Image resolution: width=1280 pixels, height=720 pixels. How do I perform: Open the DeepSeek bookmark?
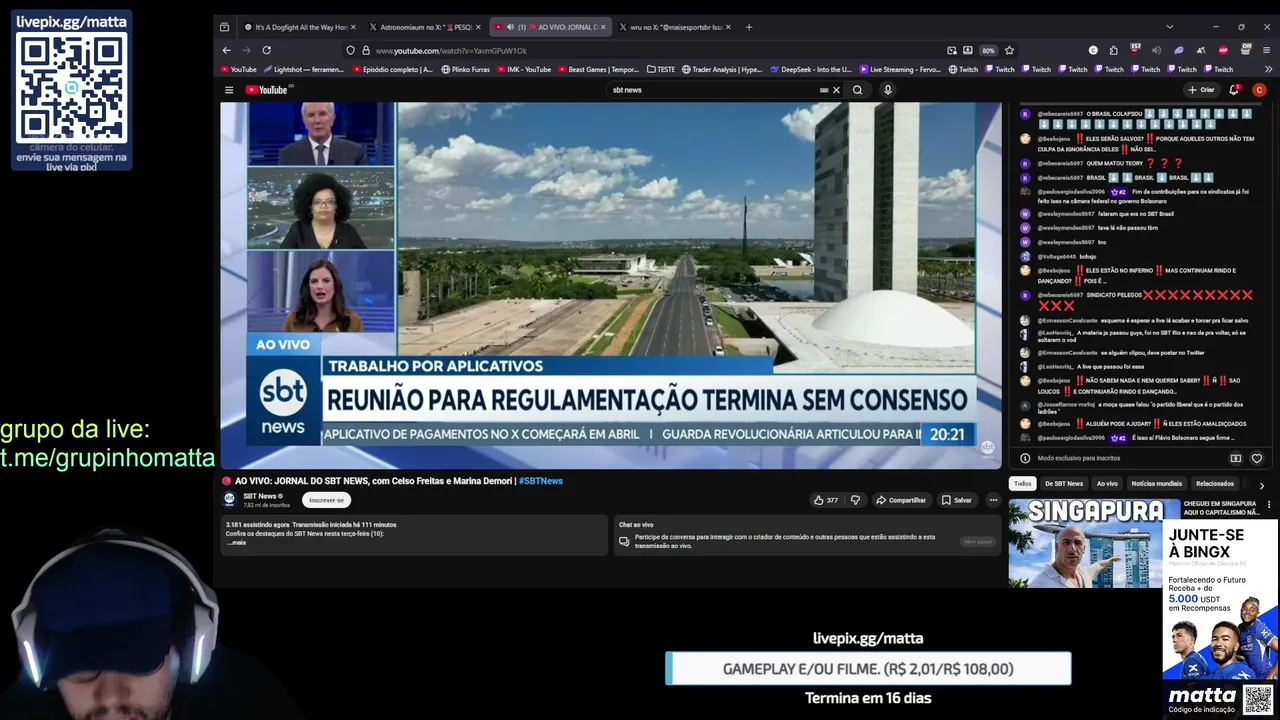pos(810,70)
